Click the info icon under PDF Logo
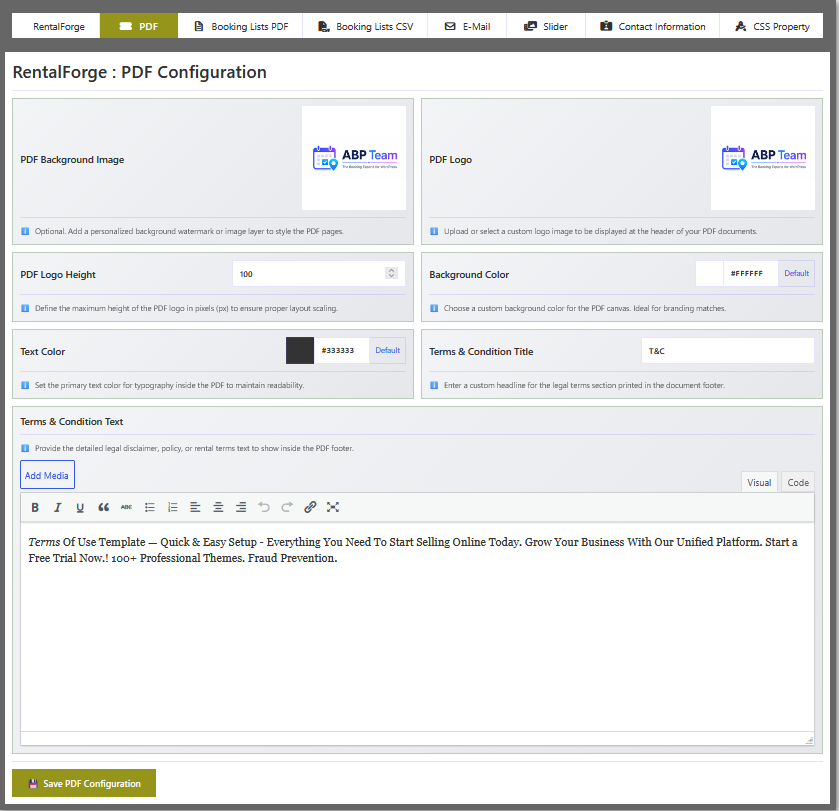This screenshot has height=811, width=839. click(x=434, y=232)
